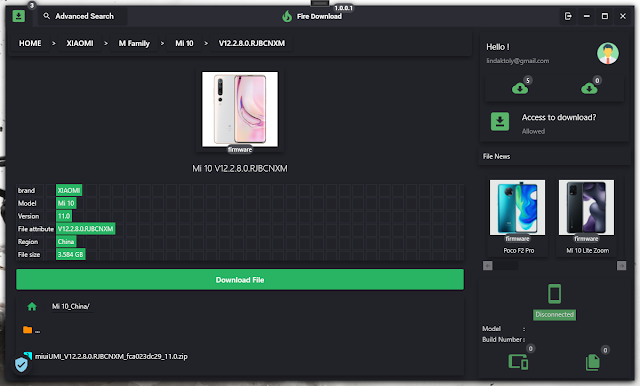Click the Mi 10 firmware thumbnail image
Screen dimensions: 640x386
point(240,109)
